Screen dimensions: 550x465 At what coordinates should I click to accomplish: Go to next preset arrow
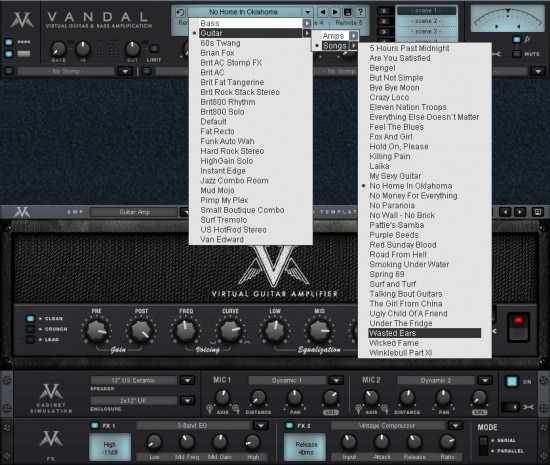coord(335,12)
